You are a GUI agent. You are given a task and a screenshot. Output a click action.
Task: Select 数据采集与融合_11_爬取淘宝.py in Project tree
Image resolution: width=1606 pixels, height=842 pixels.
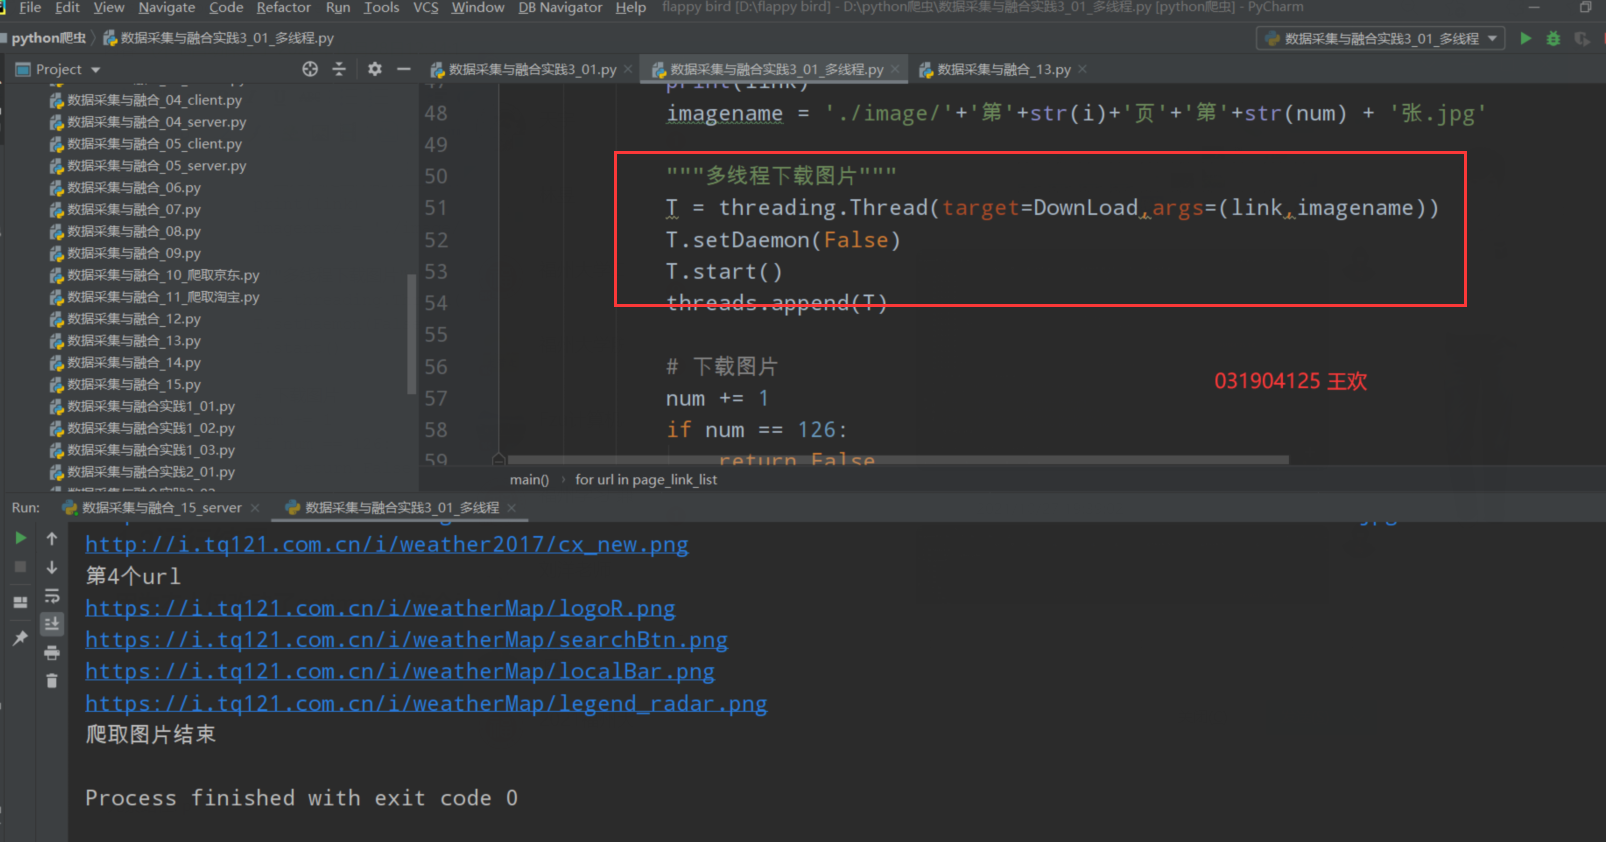pyautogui.click(x=163, y=297)
